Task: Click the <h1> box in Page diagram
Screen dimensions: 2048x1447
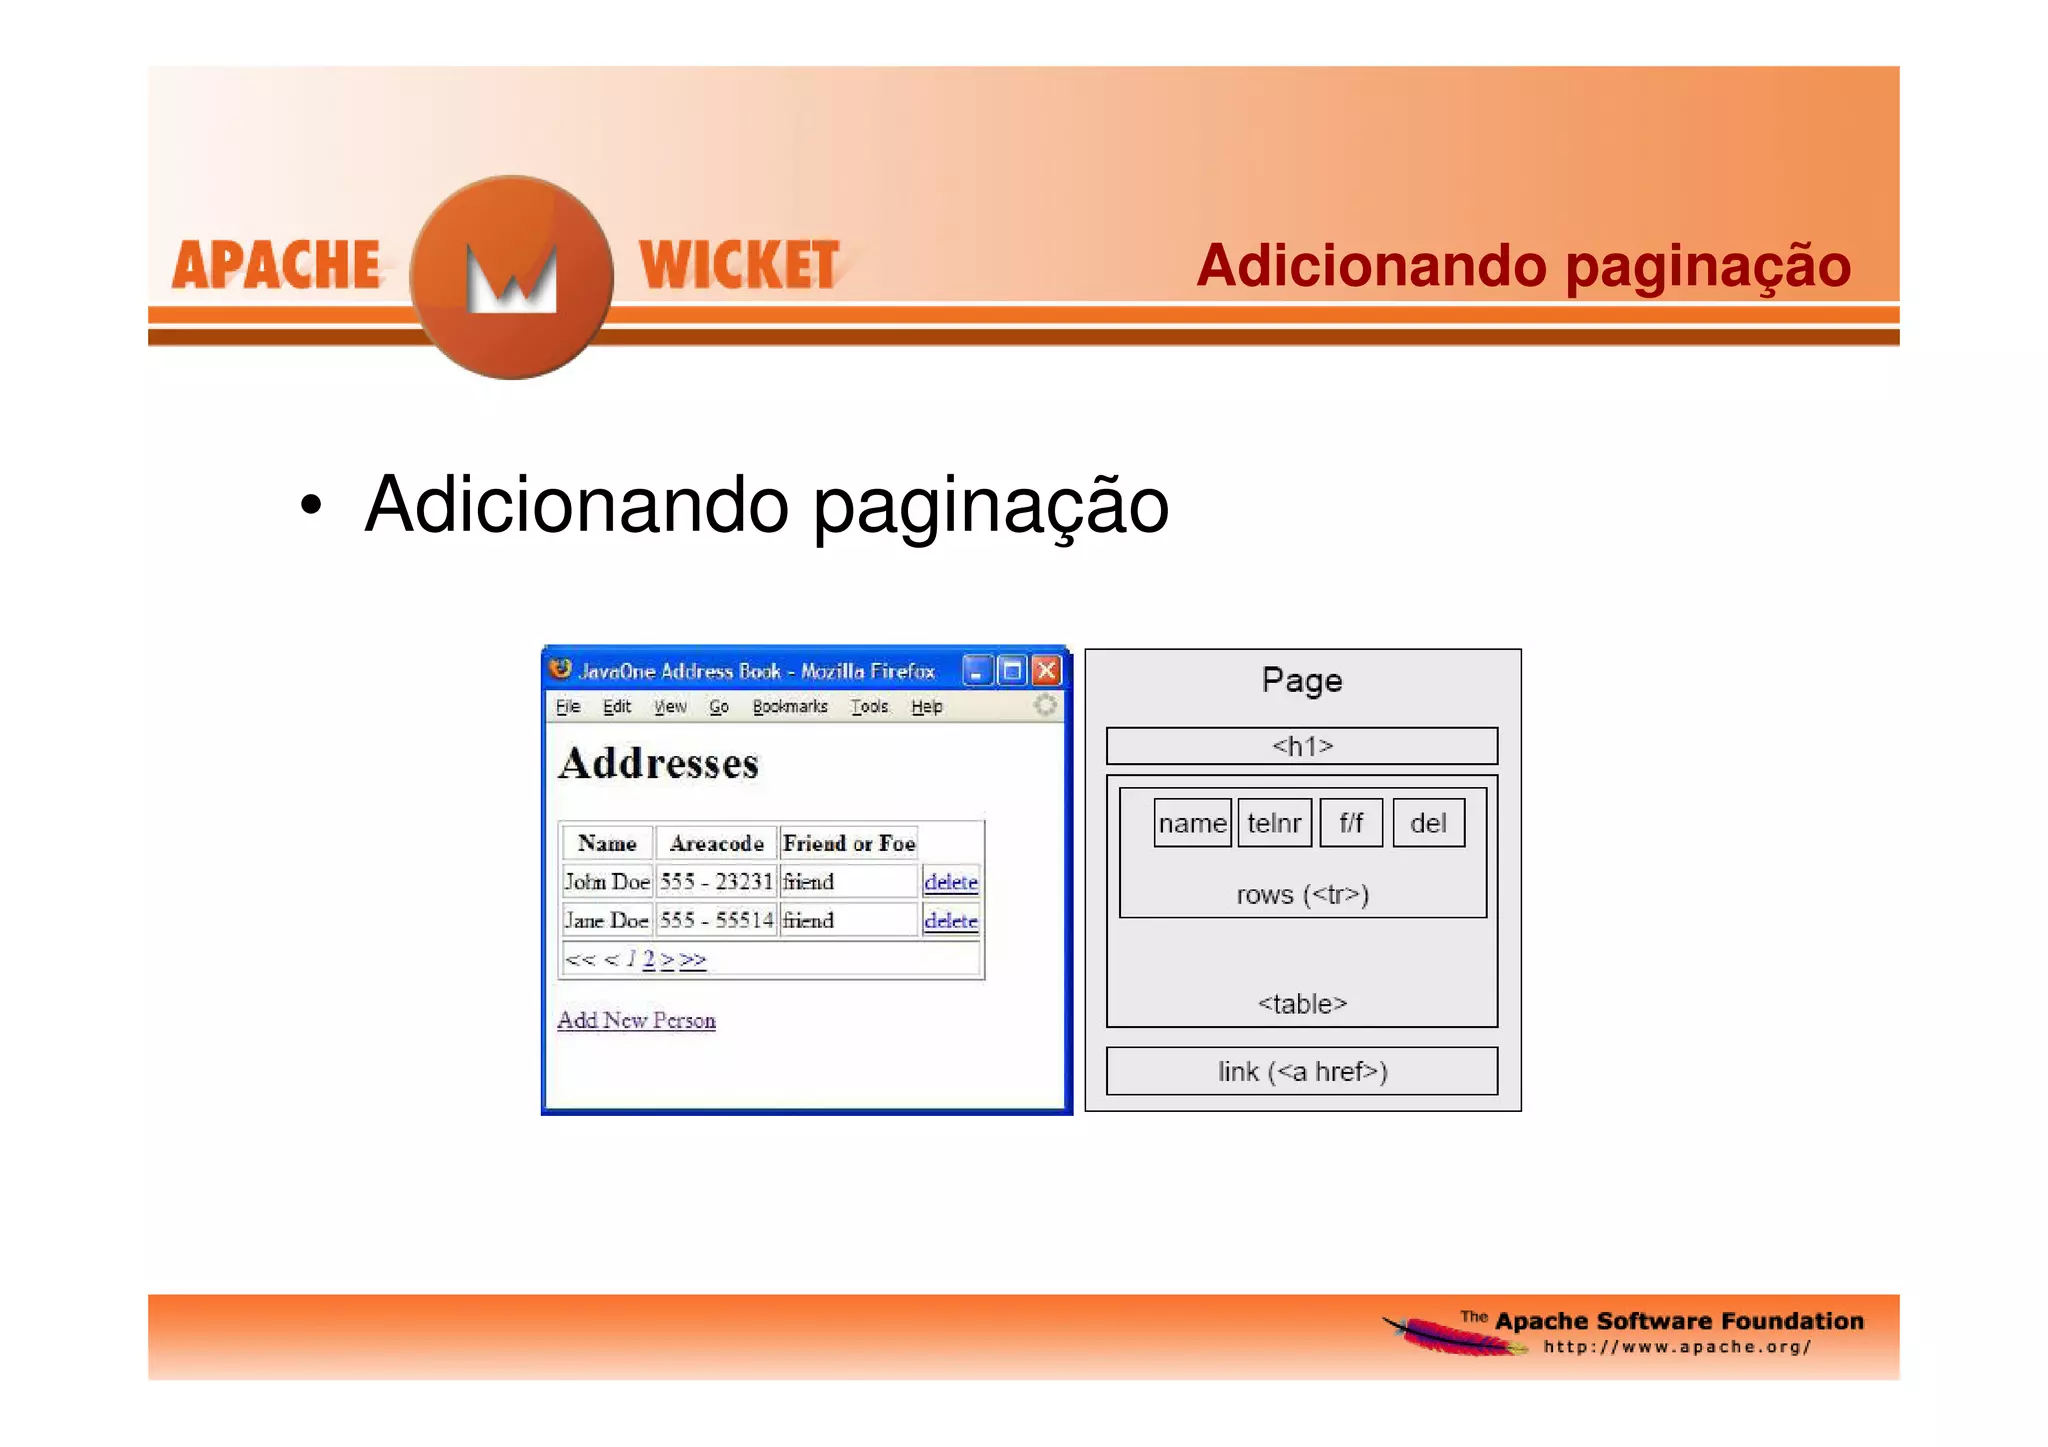Action: click(1302, 746)
